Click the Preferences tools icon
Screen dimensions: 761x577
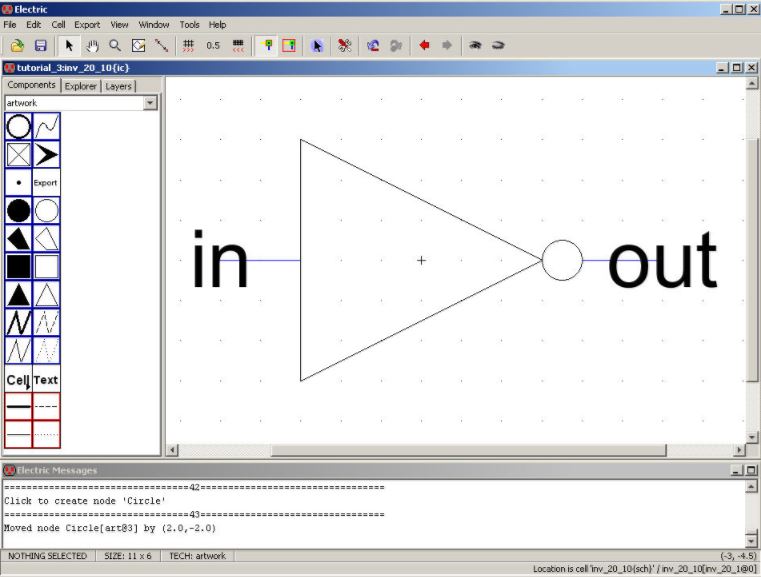[344, 45]
